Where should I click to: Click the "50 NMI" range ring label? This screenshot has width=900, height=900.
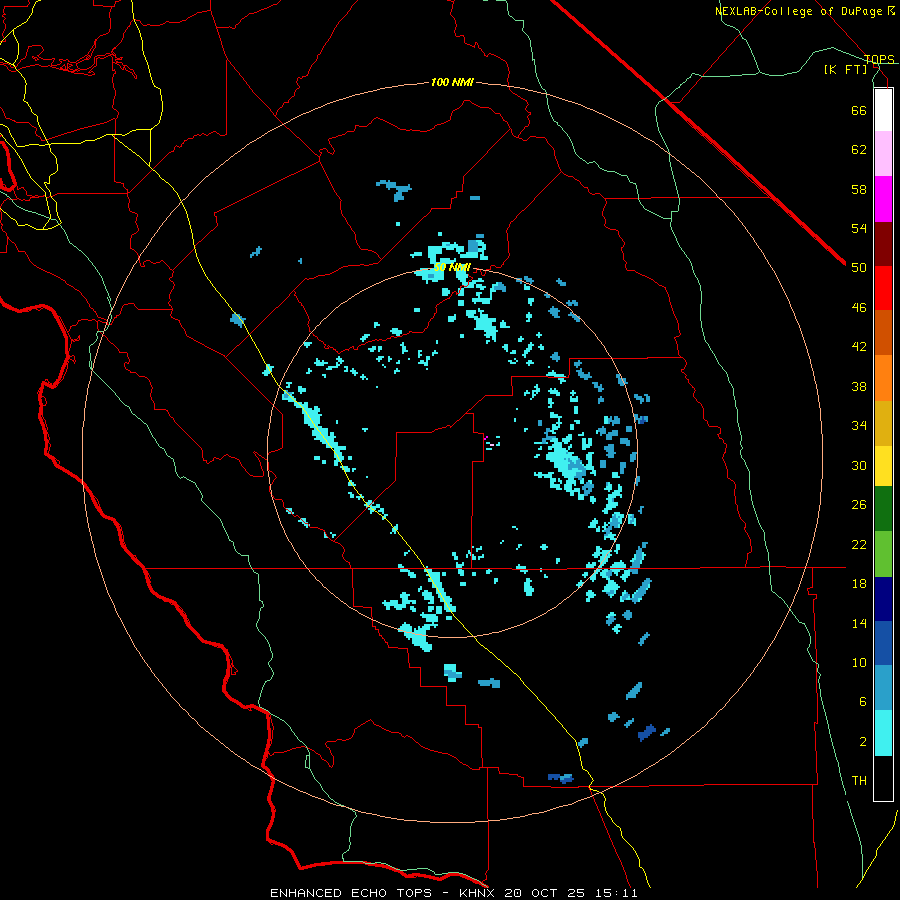pyautogui.click(x=452, y=267)
